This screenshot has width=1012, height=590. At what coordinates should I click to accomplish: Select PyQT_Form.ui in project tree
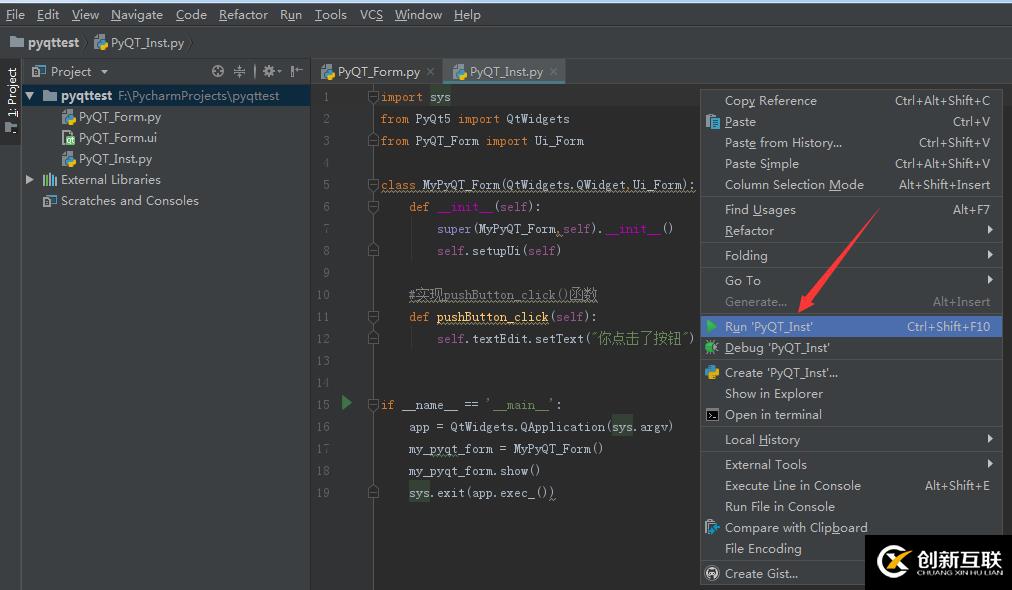[117, 137]
